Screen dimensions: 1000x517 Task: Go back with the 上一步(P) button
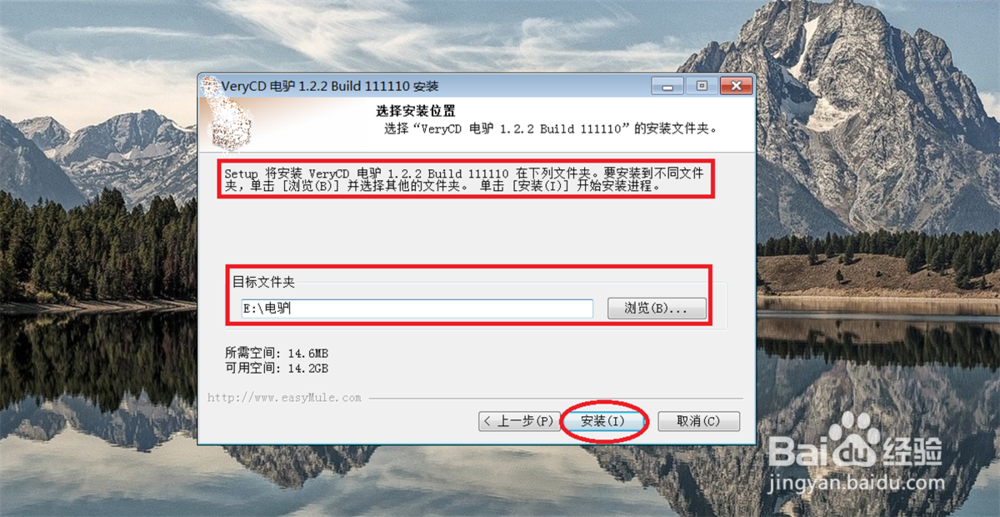tap(519, 421)
